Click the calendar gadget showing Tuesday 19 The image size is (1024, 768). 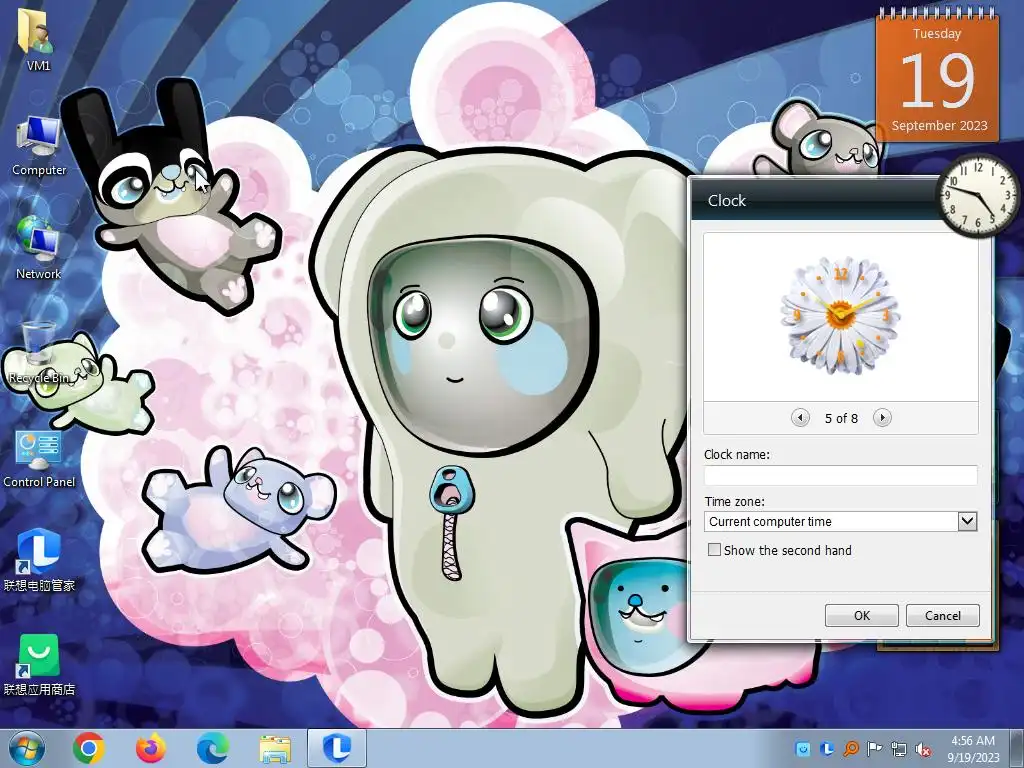point(938,75)
